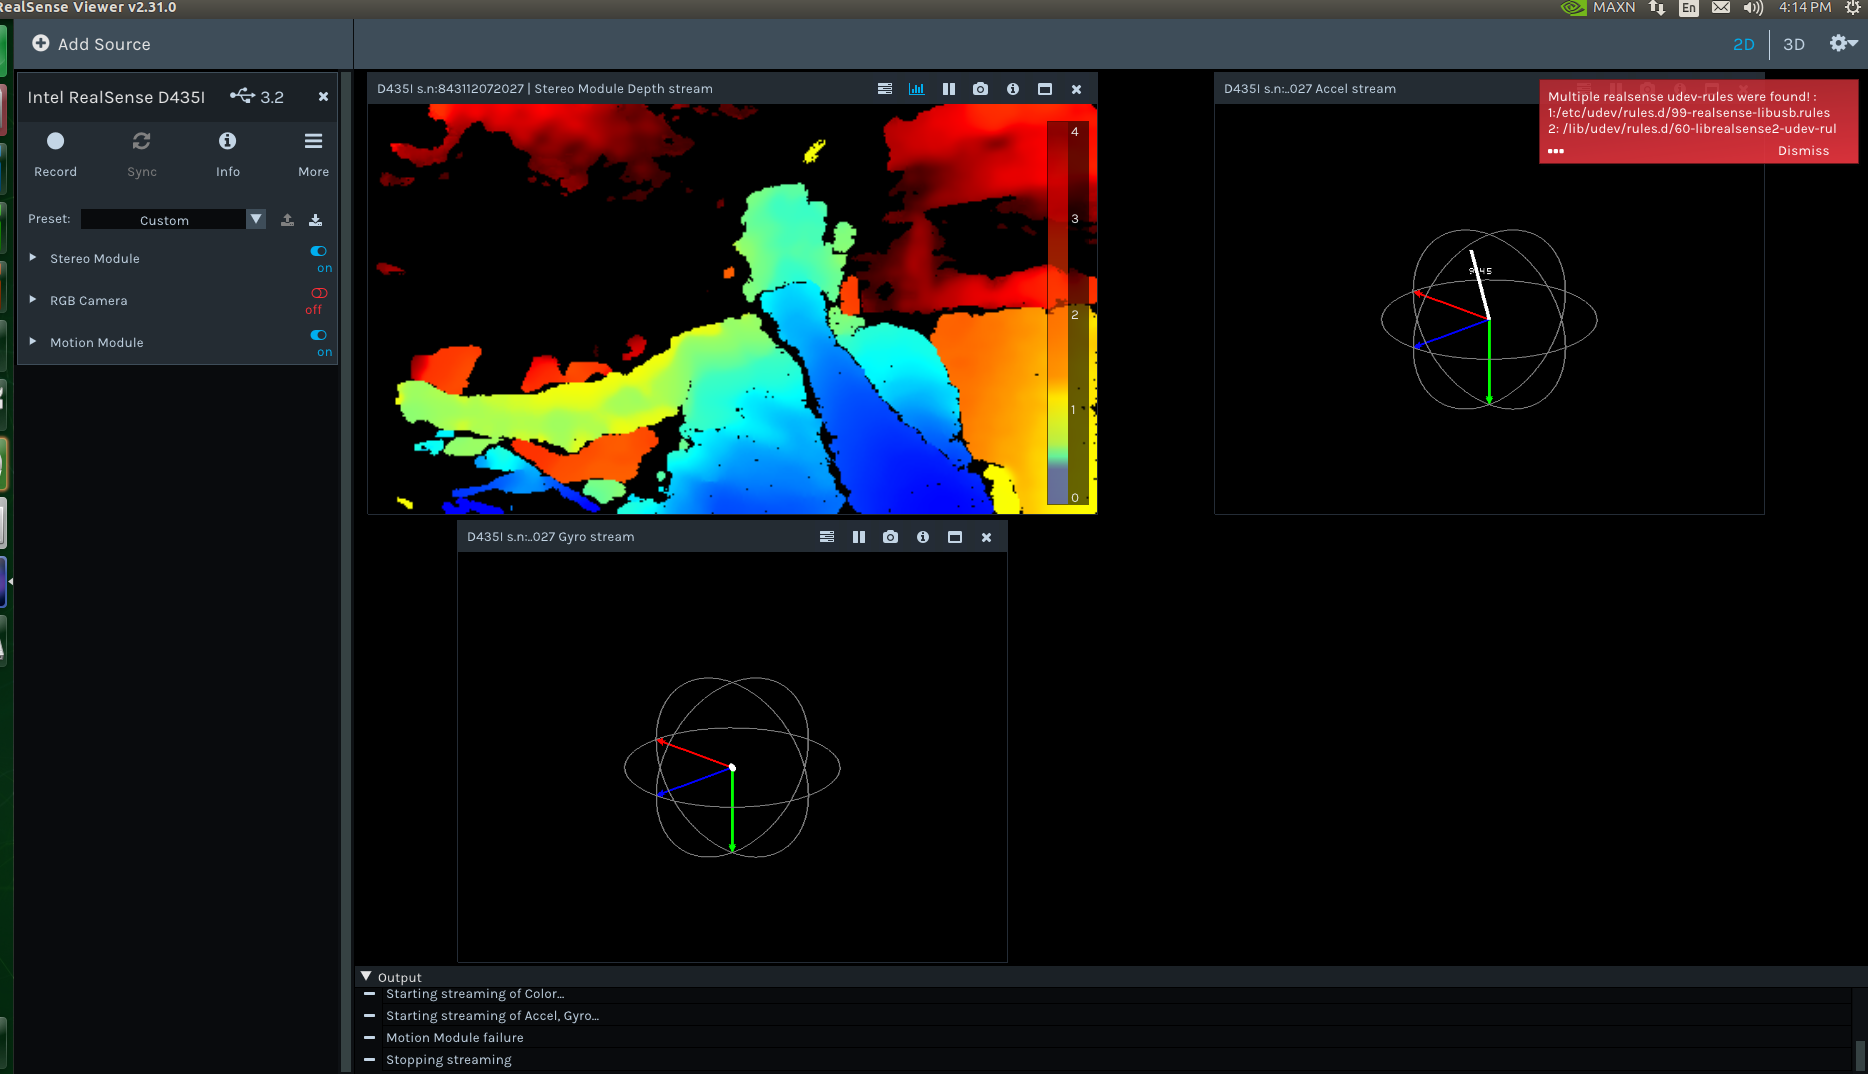Screen dimensions: 1868x1074
Task: Expand the notification with the ellipsis
Action: [x=1556, y=151]
